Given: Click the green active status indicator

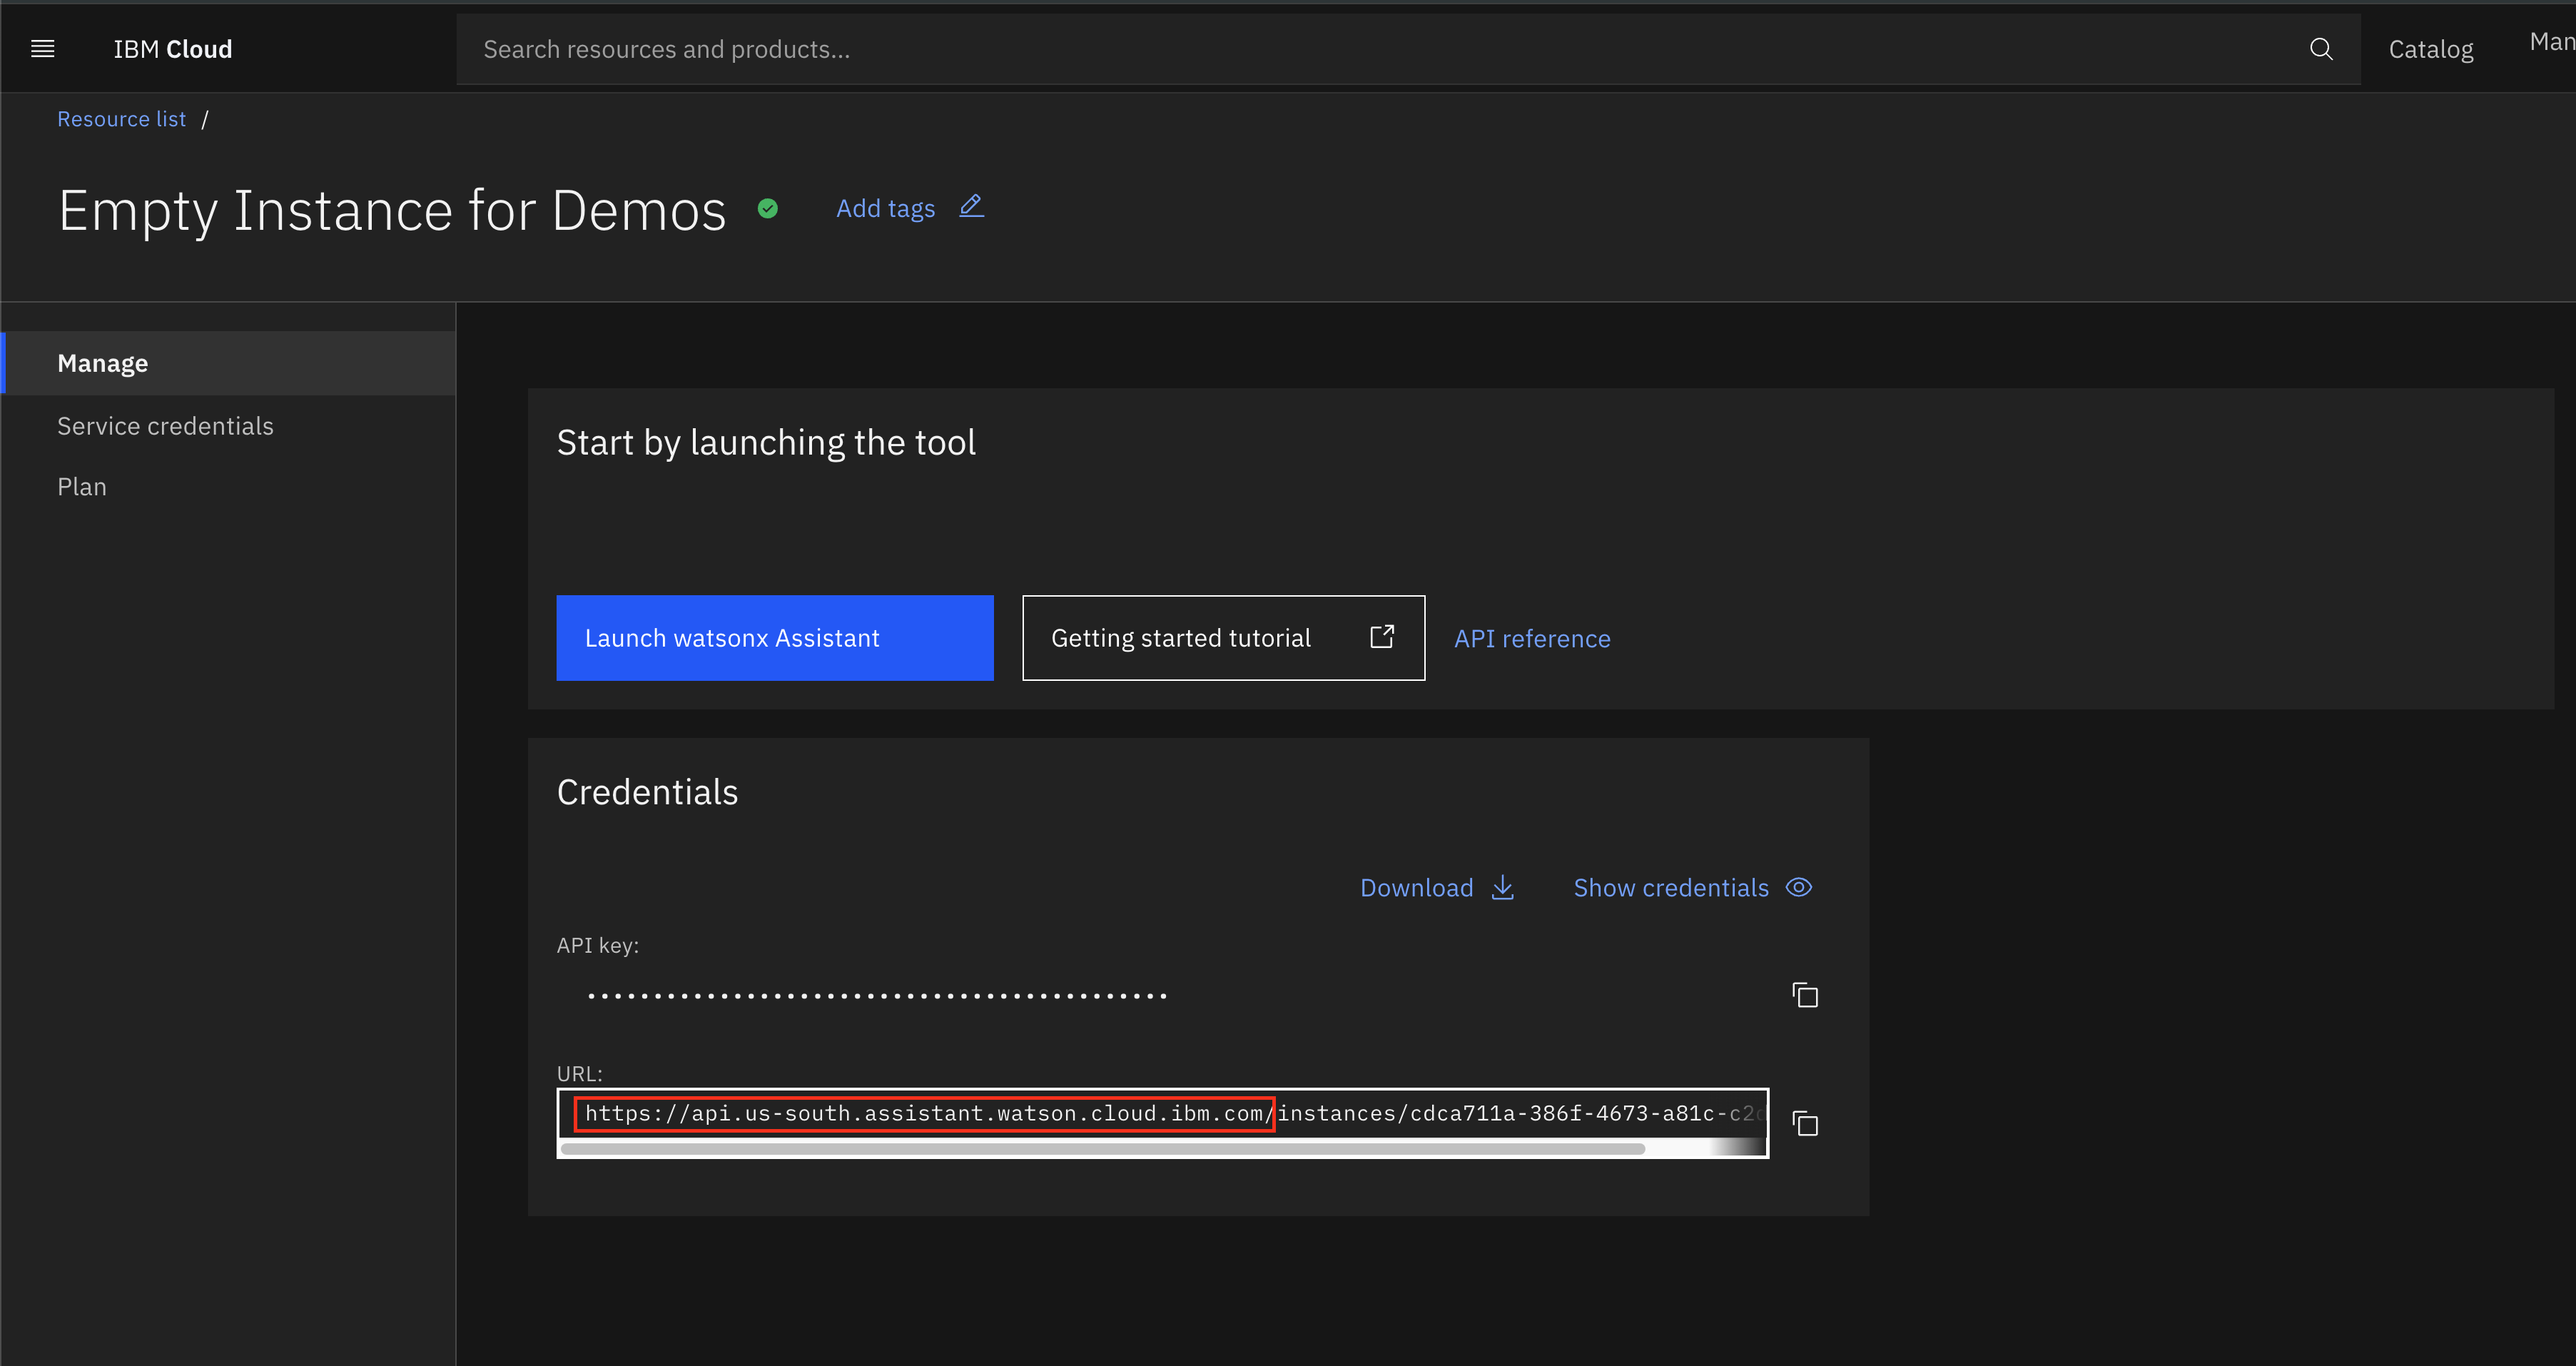Looking at the screenshot, I should [768, 208].
